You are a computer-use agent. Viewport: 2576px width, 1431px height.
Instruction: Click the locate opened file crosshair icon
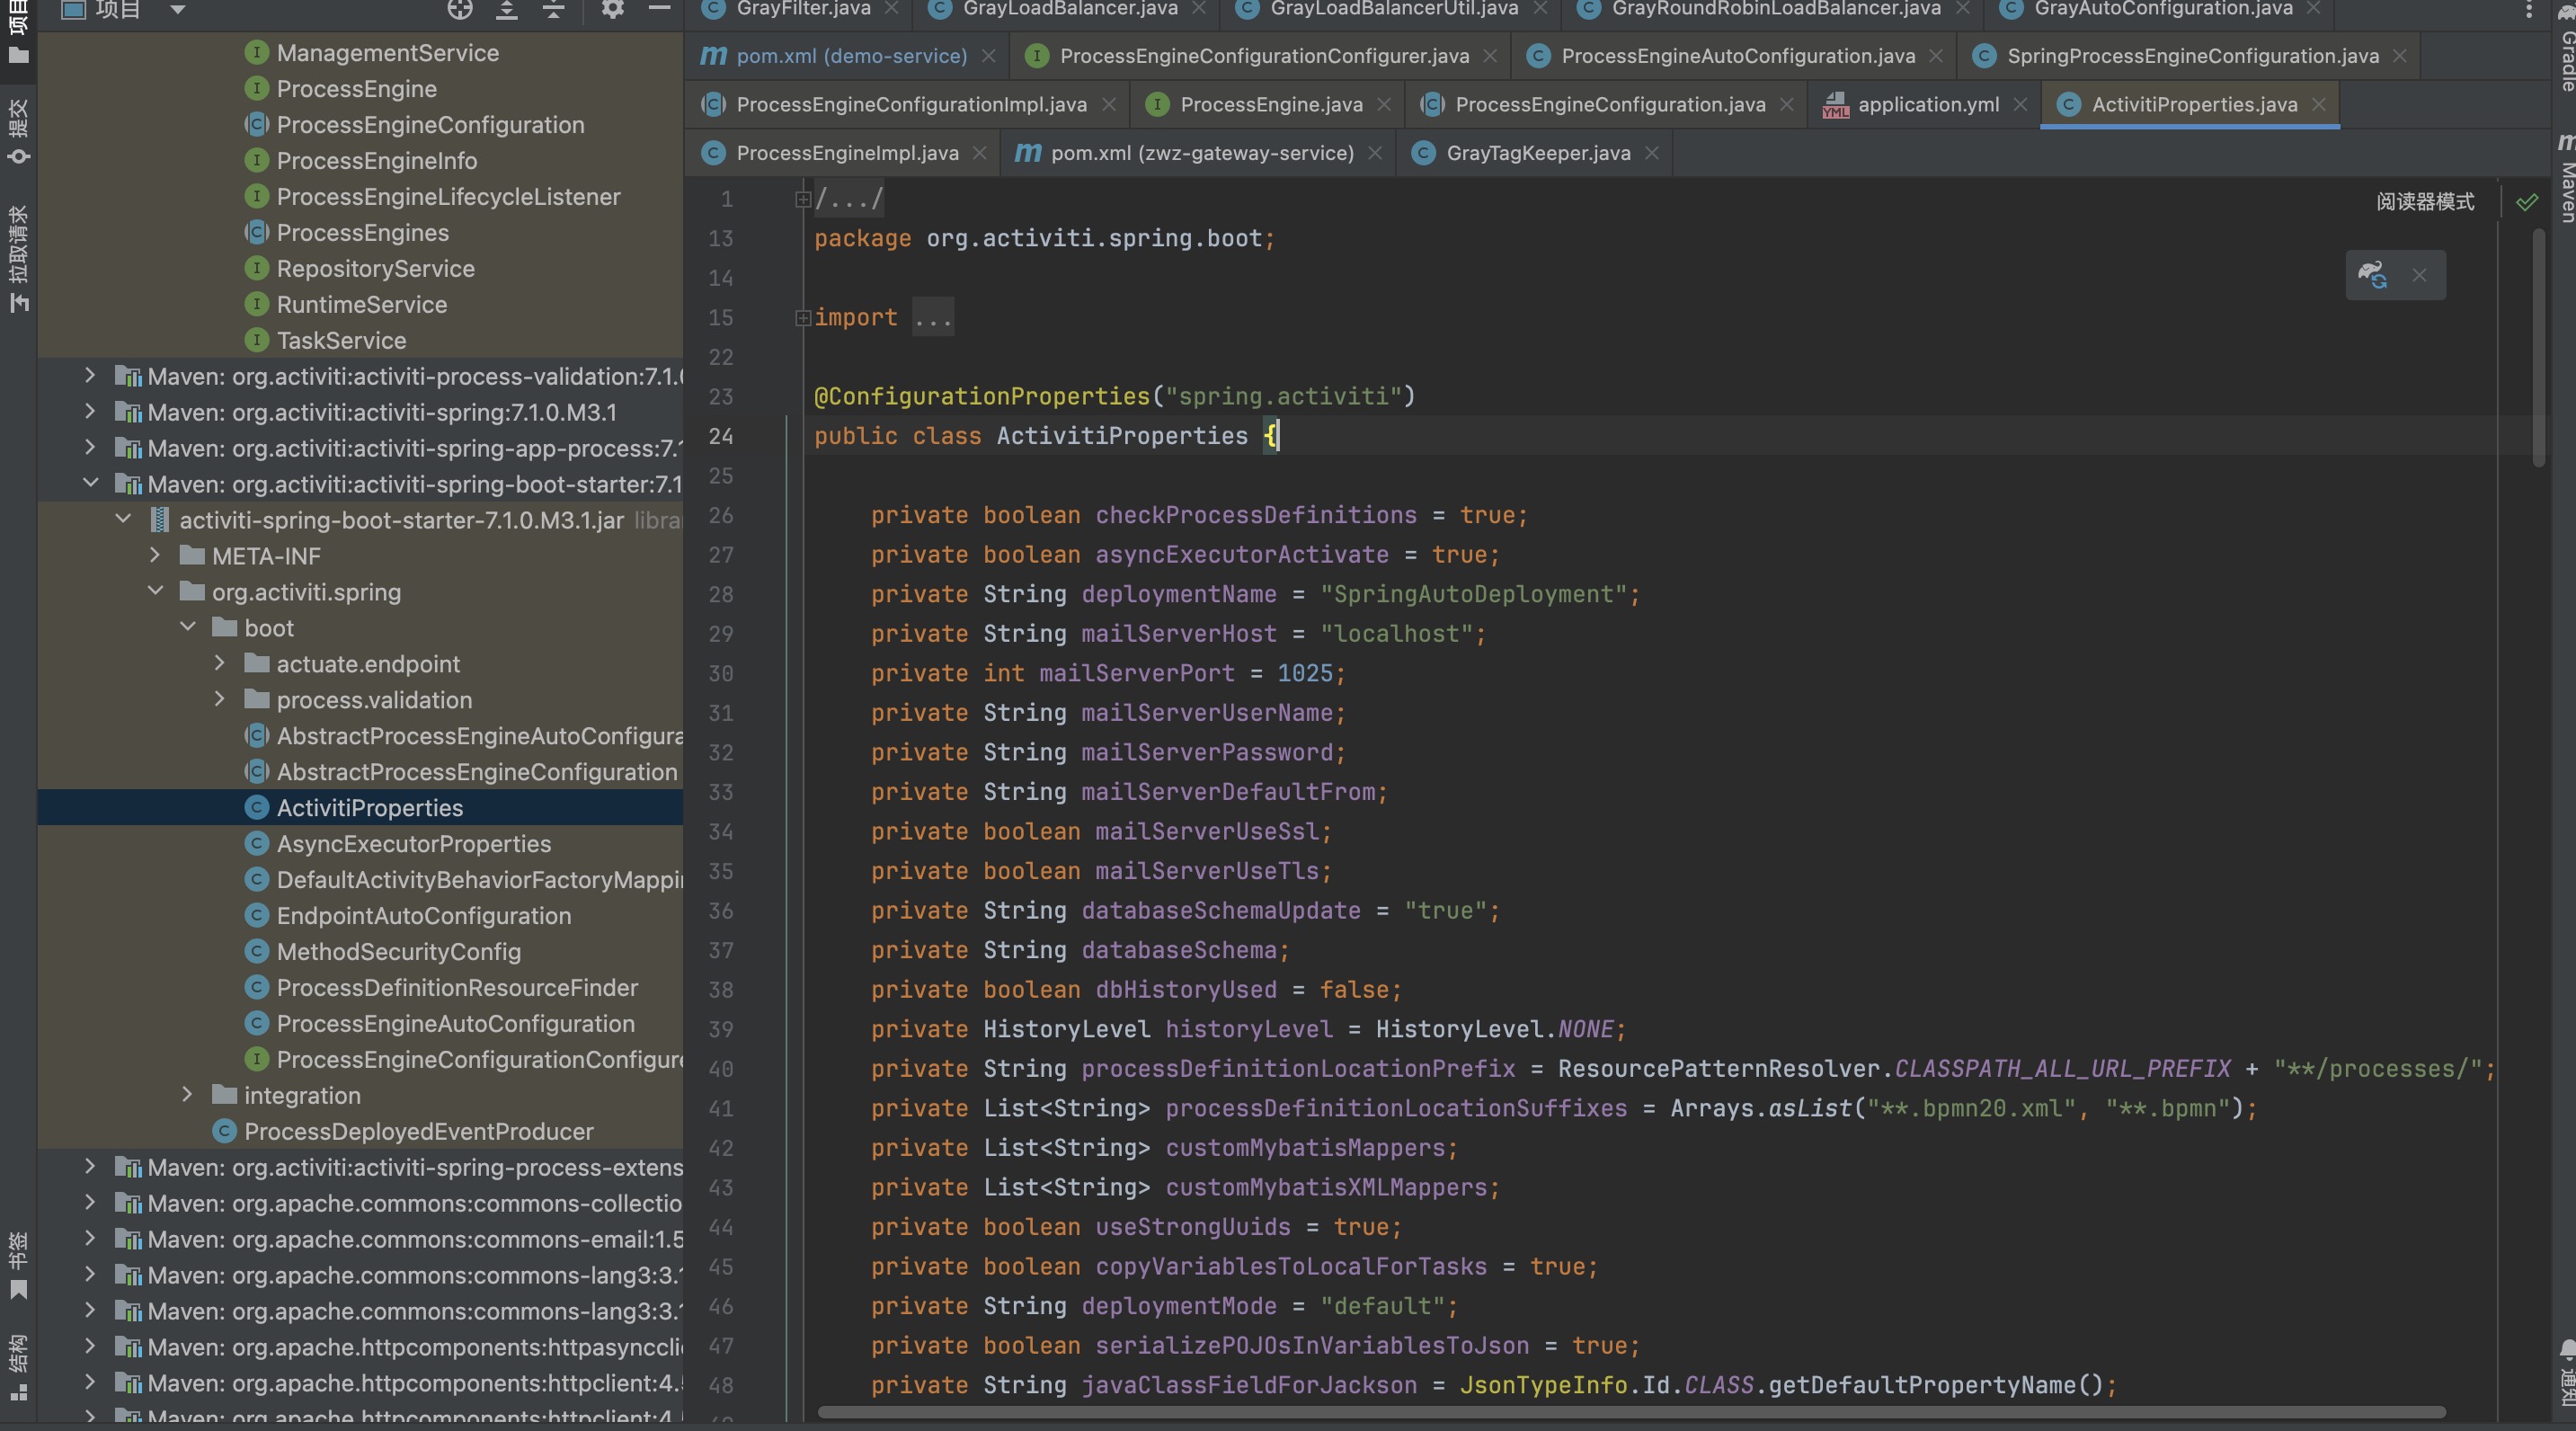tap(459, 10)
